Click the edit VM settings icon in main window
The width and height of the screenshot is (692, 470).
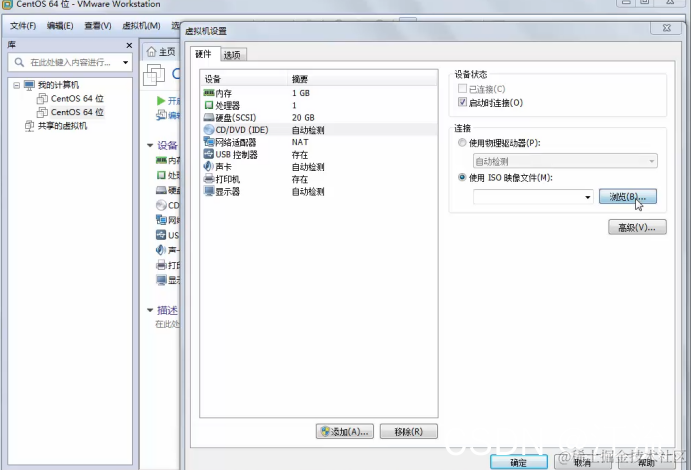click(161, 115)
